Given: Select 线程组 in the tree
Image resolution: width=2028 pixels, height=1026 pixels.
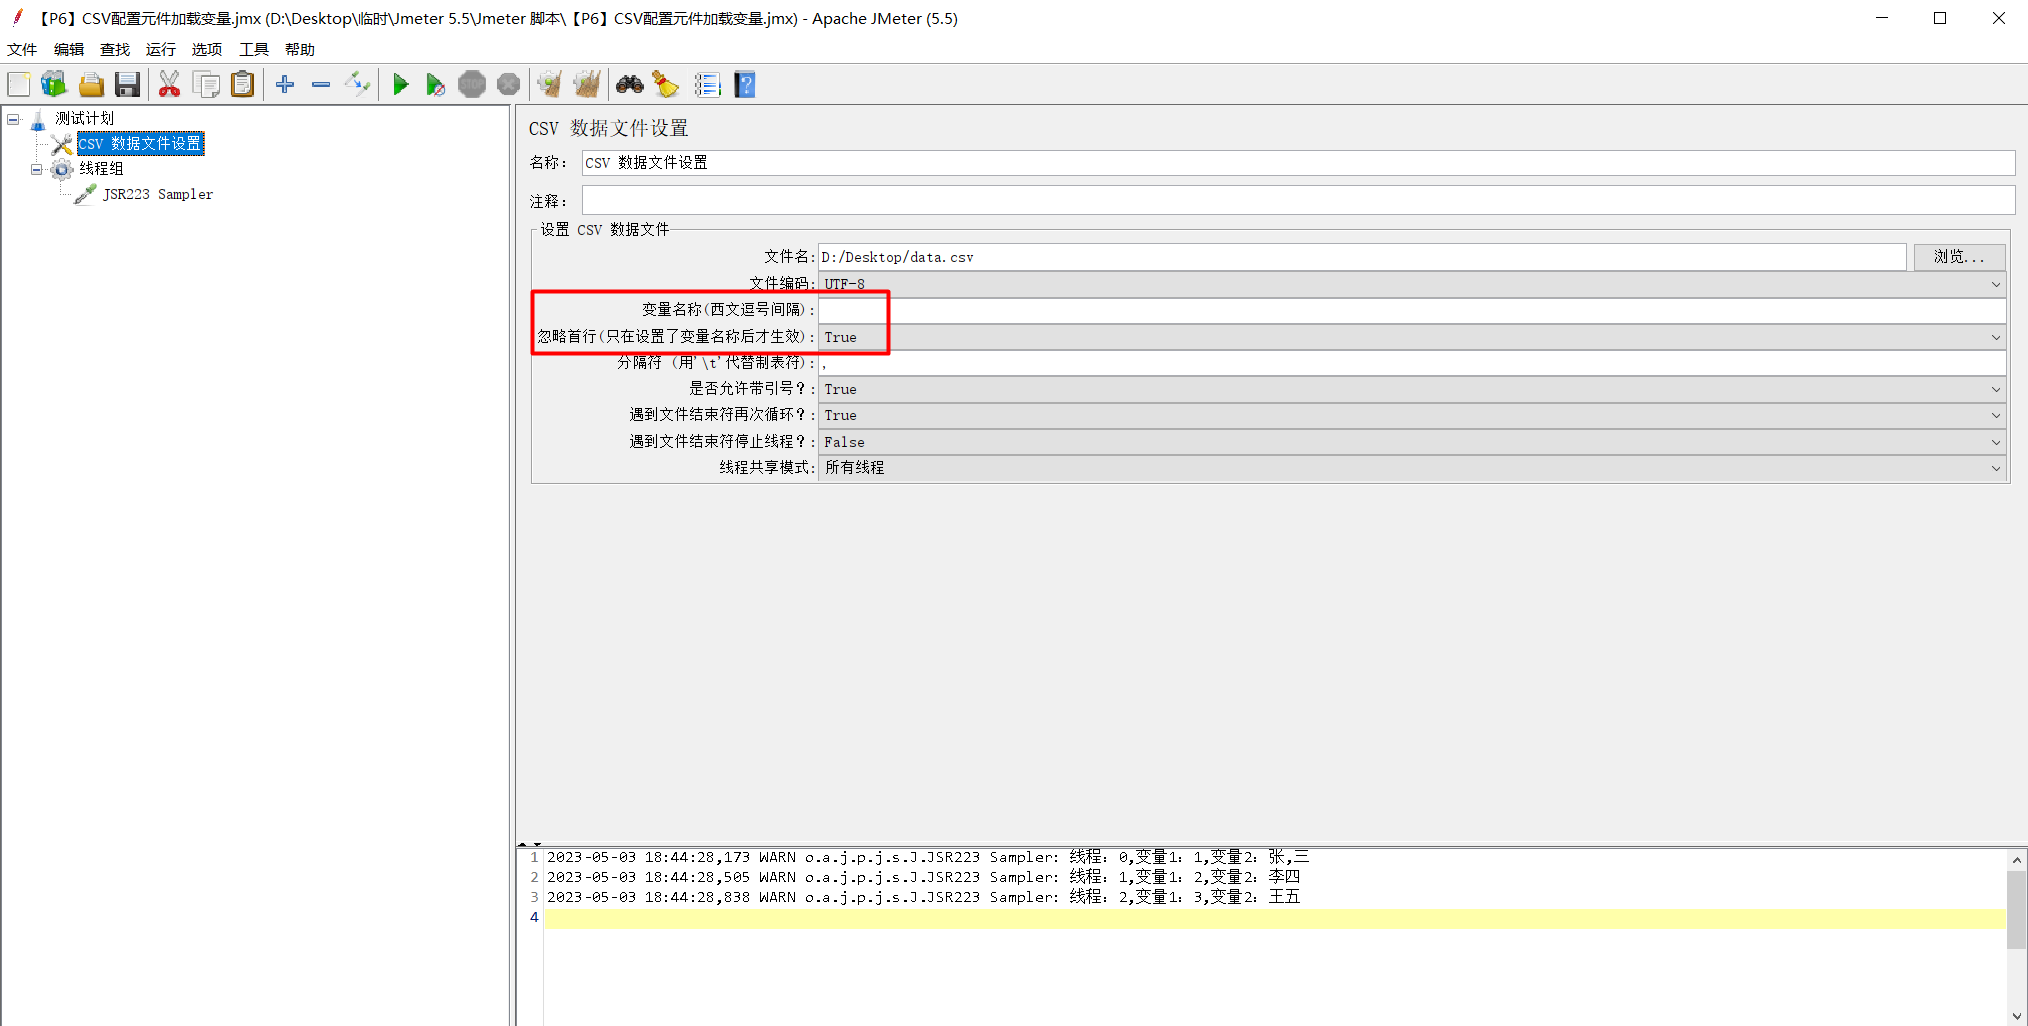Looking at the screenshot, I should [102, 168].
